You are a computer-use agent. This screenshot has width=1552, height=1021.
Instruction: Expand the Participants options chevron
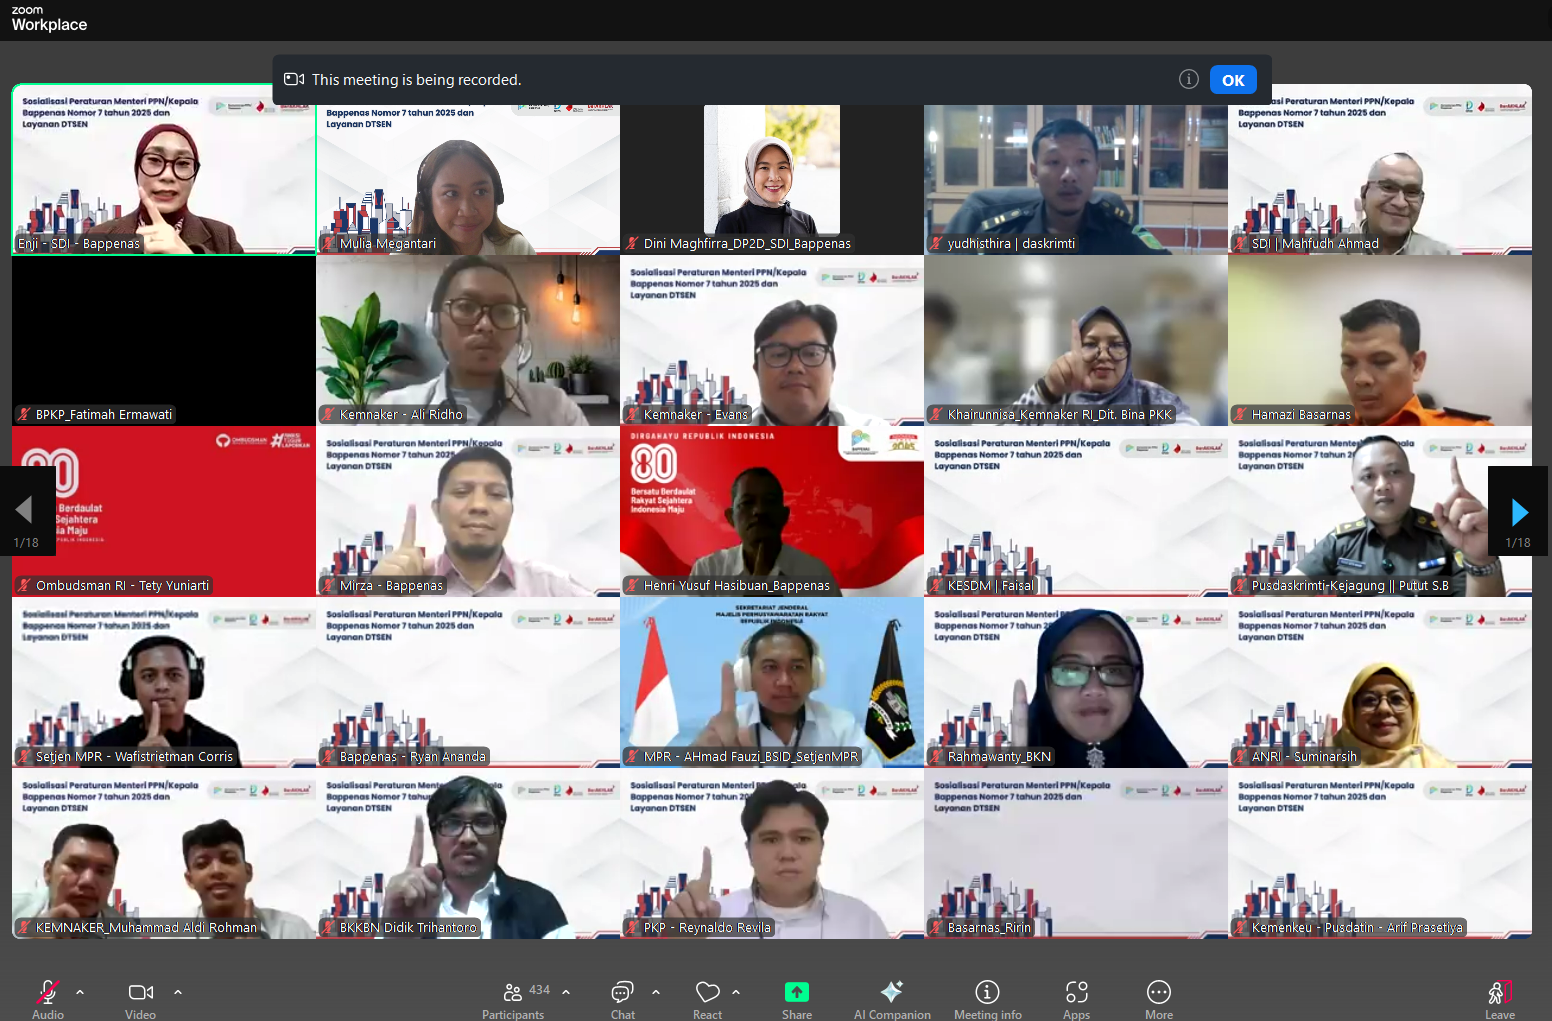point(565,993)
